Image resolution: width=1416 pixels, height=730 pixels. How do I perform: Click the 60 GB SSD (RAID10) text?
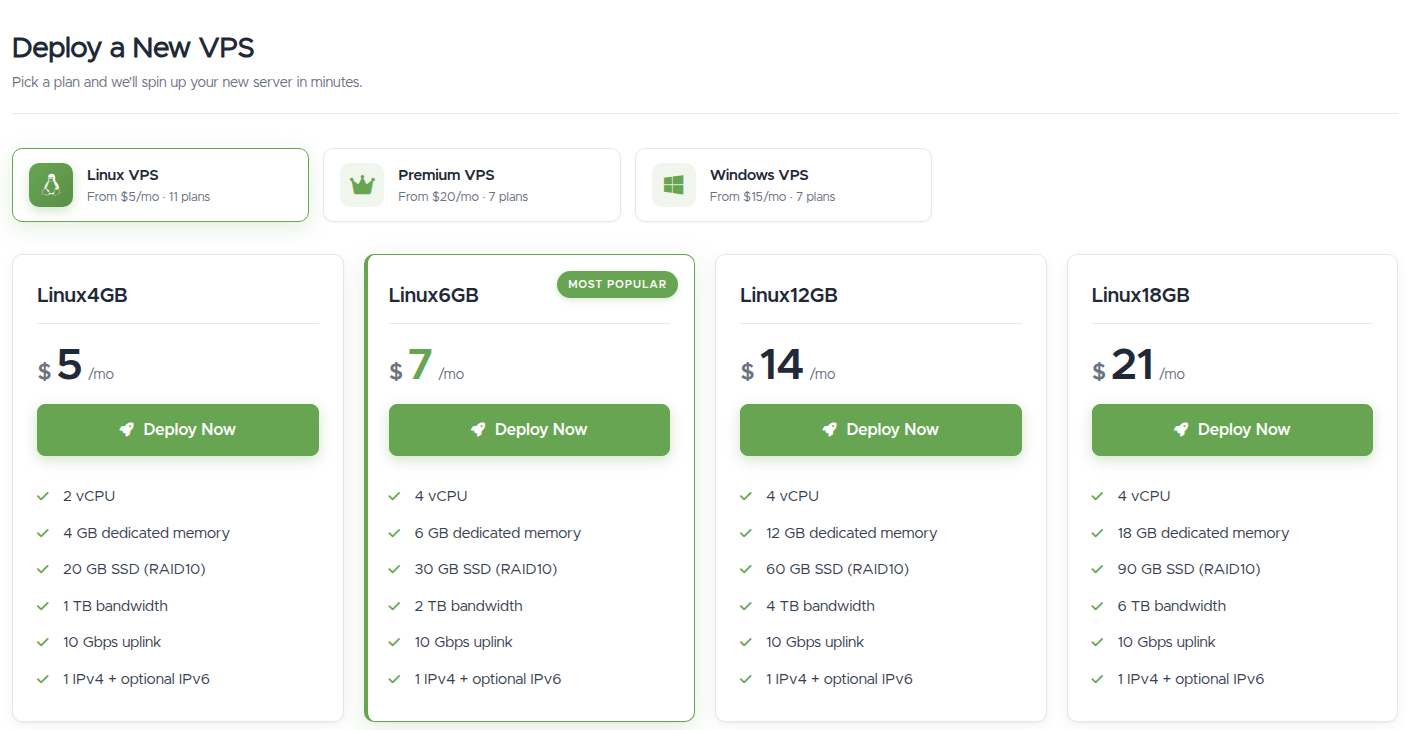point(838,569)
